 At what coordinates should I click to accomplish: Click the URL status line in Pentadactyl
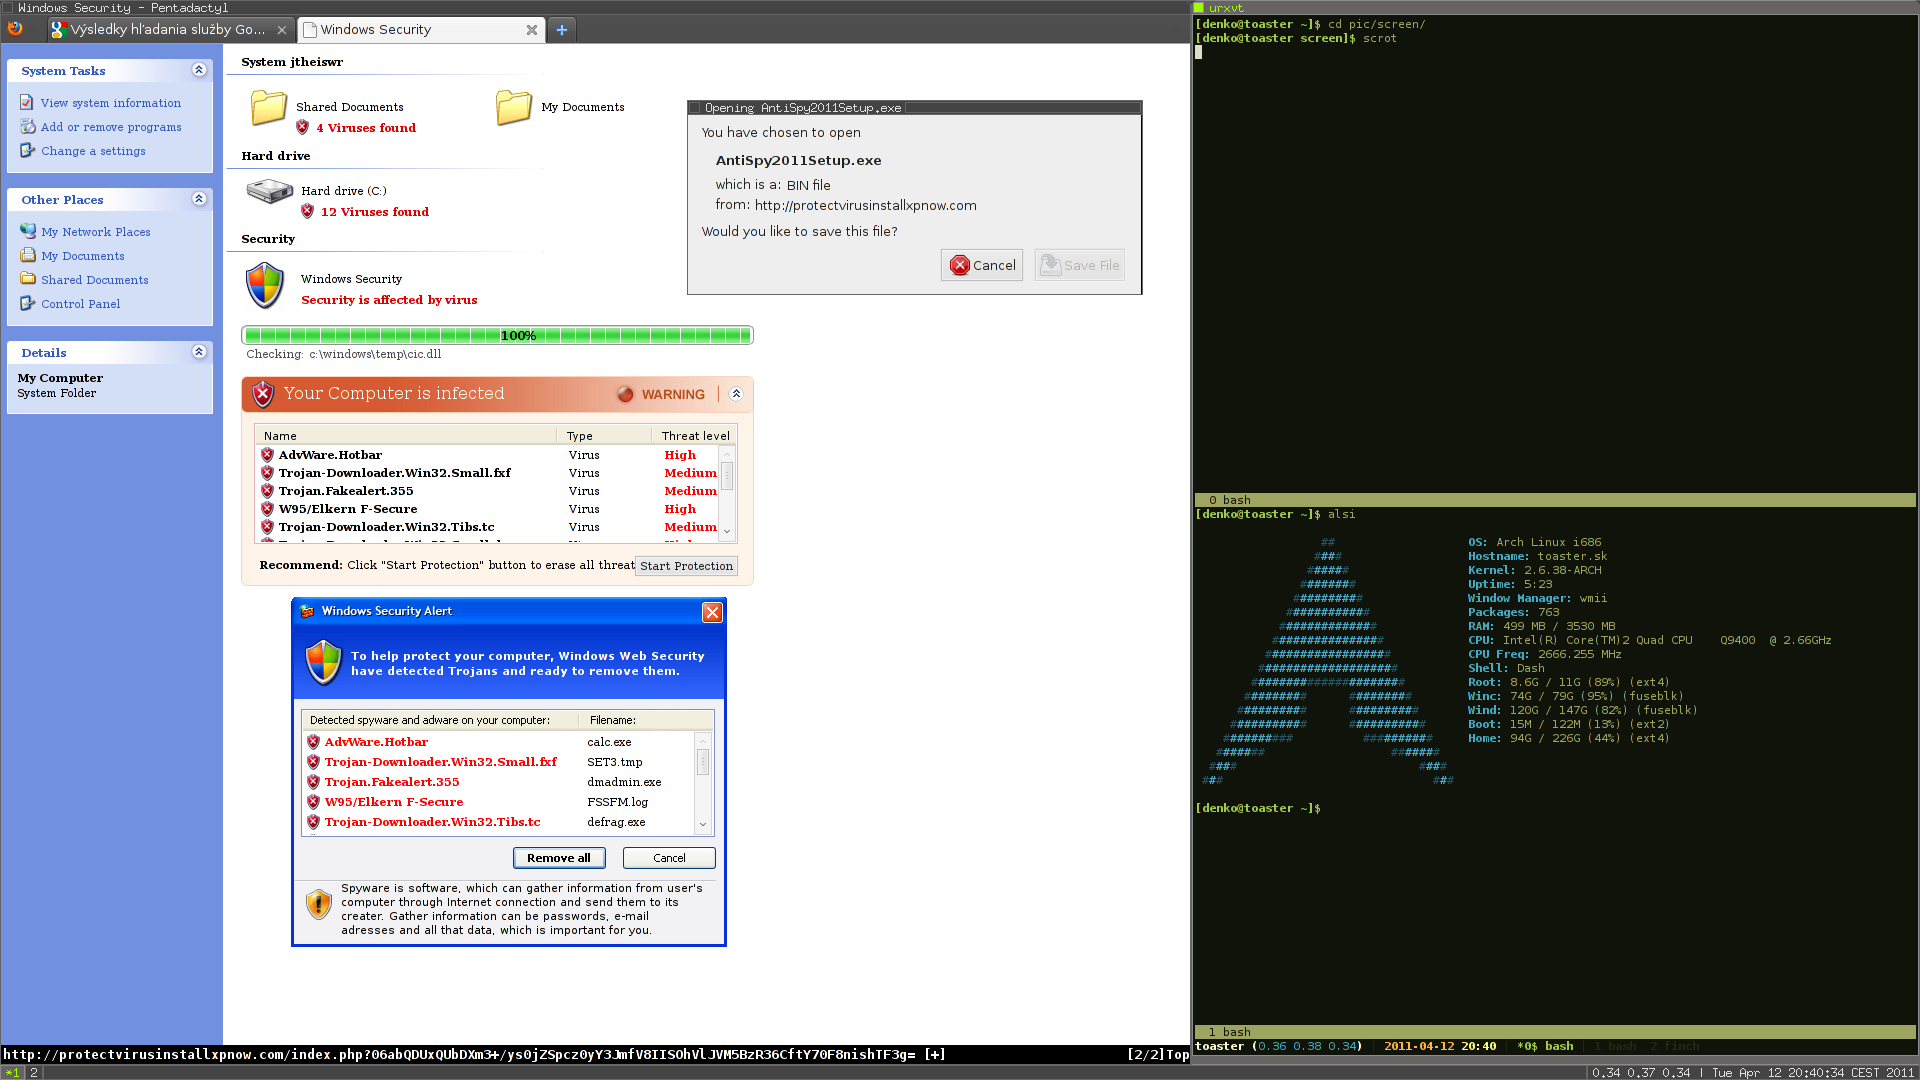595,1054
